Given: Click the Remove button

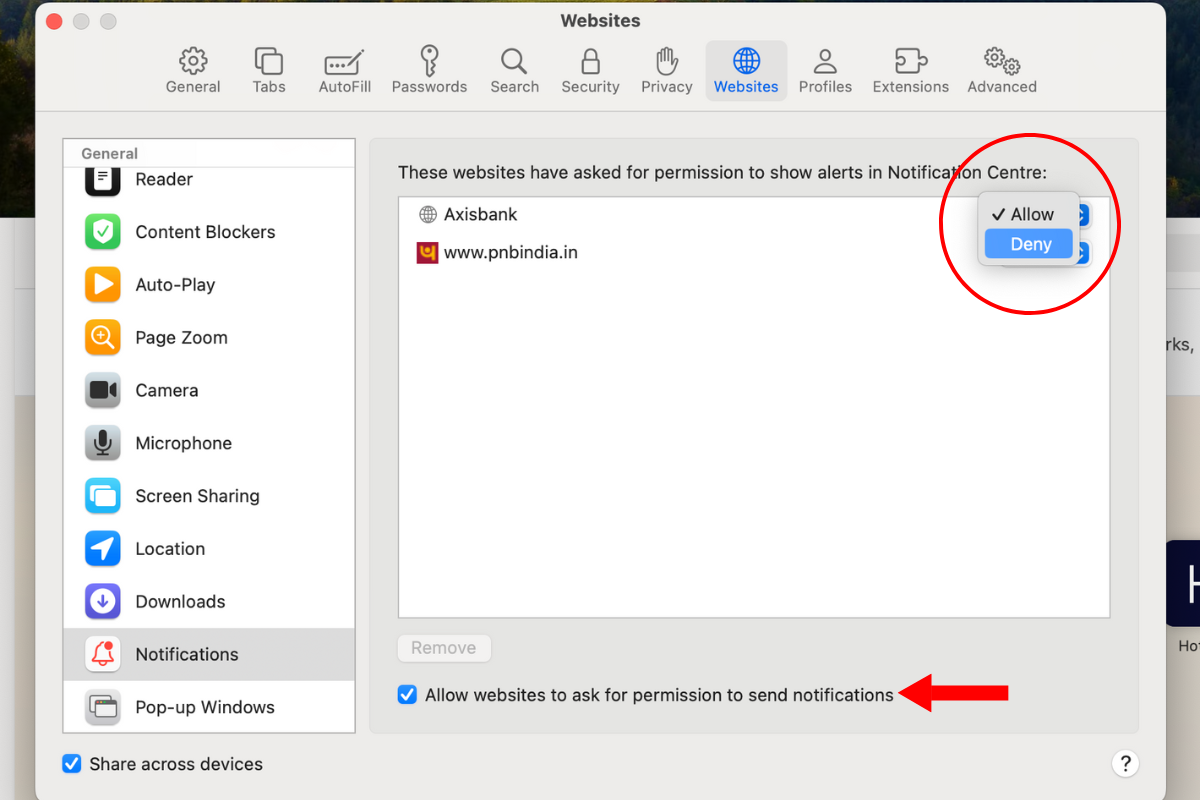Looking at the screenshot, I should tap(444, 648).
